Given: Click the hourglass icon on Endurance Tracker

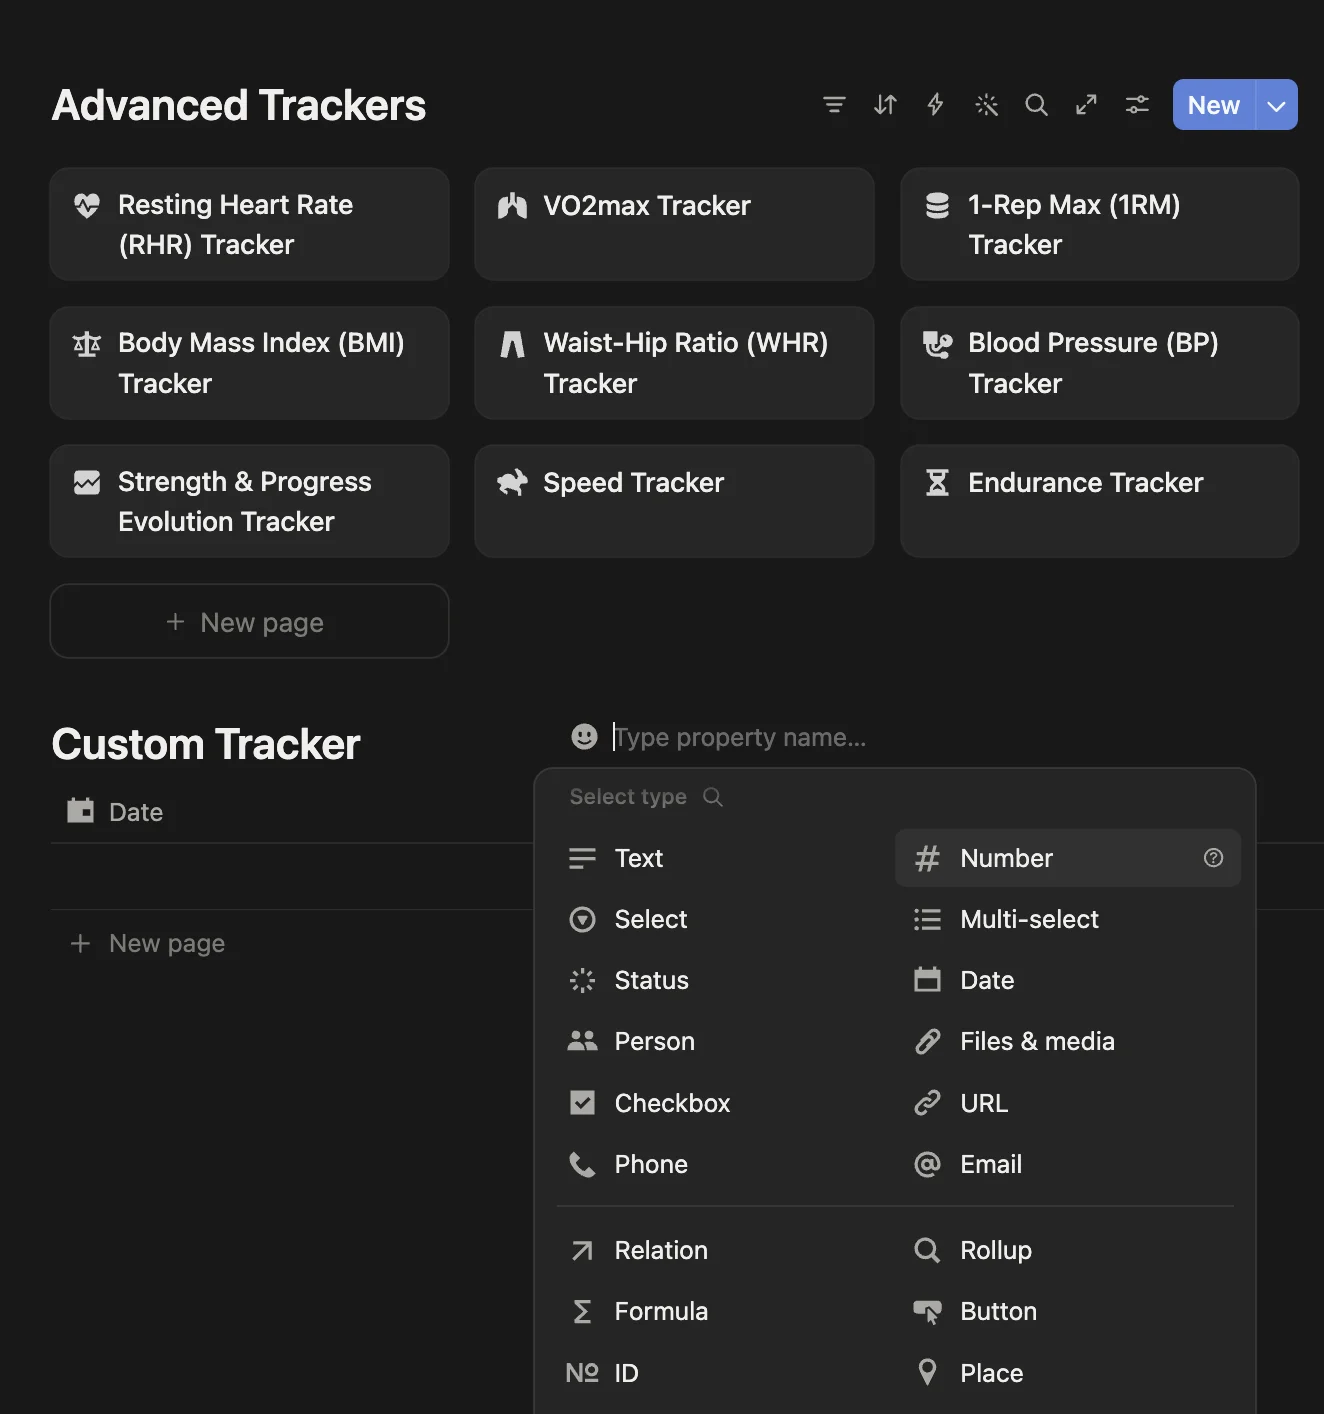Looking at the screenshot, I should pyautogui.click(x=937, y=483).
